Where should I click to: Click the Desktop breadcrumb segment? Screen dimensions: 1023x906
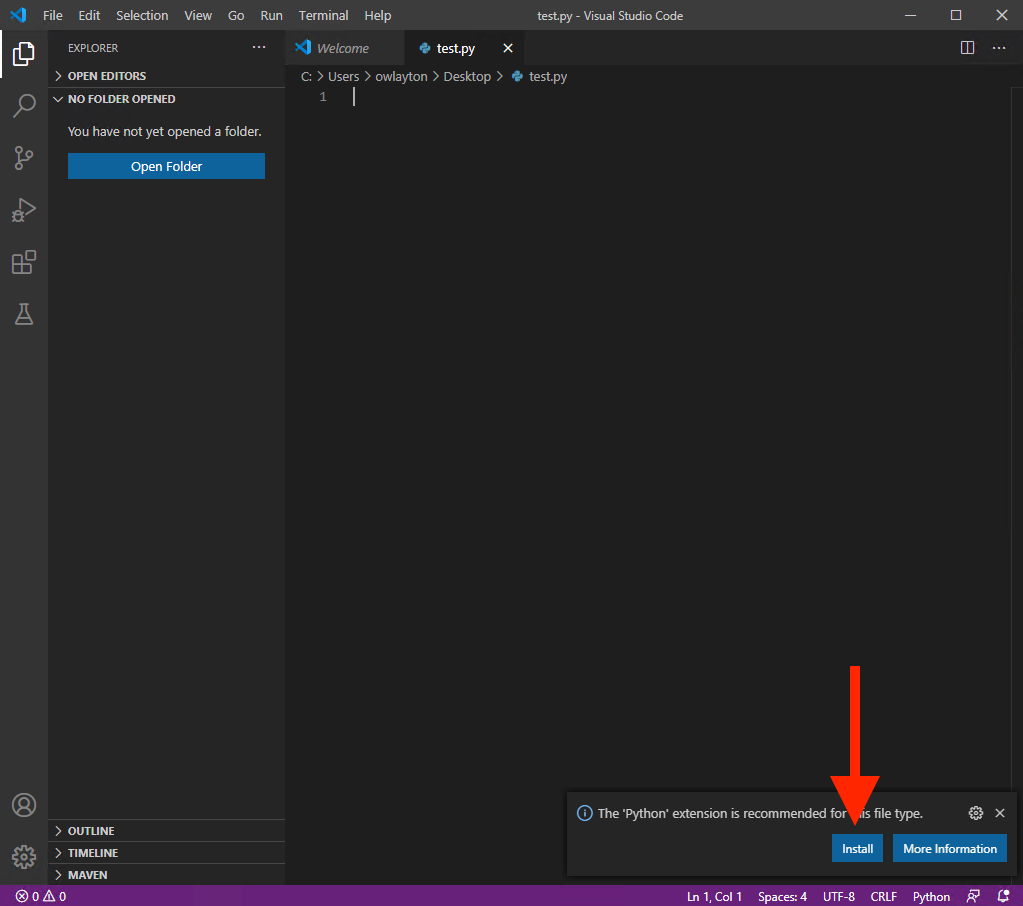(x=467, y=76)
